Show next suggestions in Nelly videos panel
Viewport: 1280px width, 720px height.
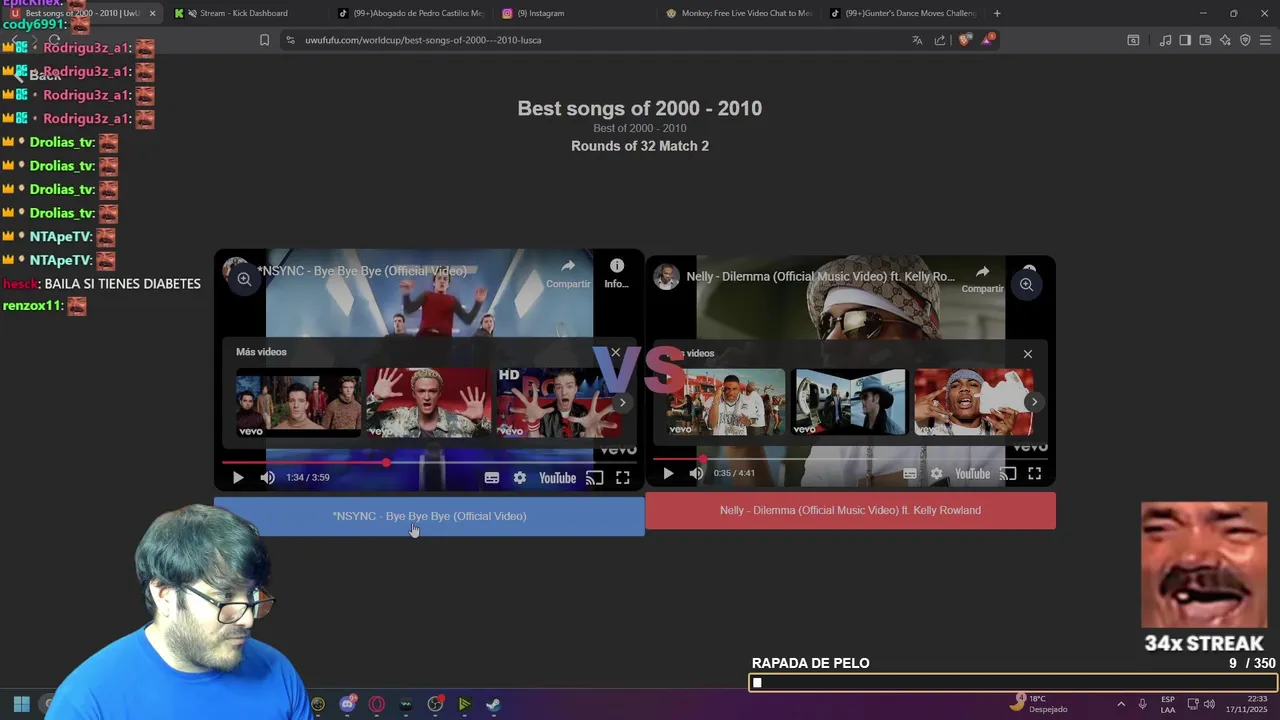point(1034,402)
